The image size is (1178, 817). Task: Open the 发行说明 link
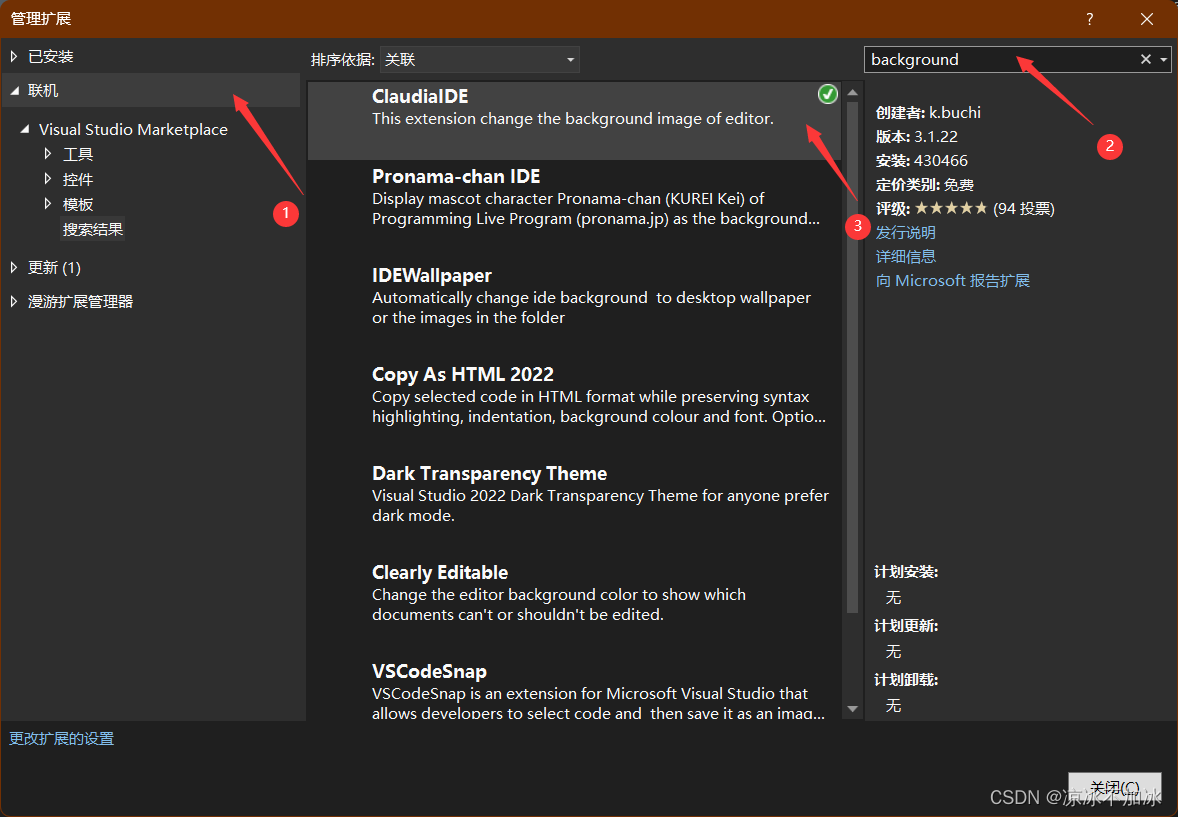(x=905, y=232)
